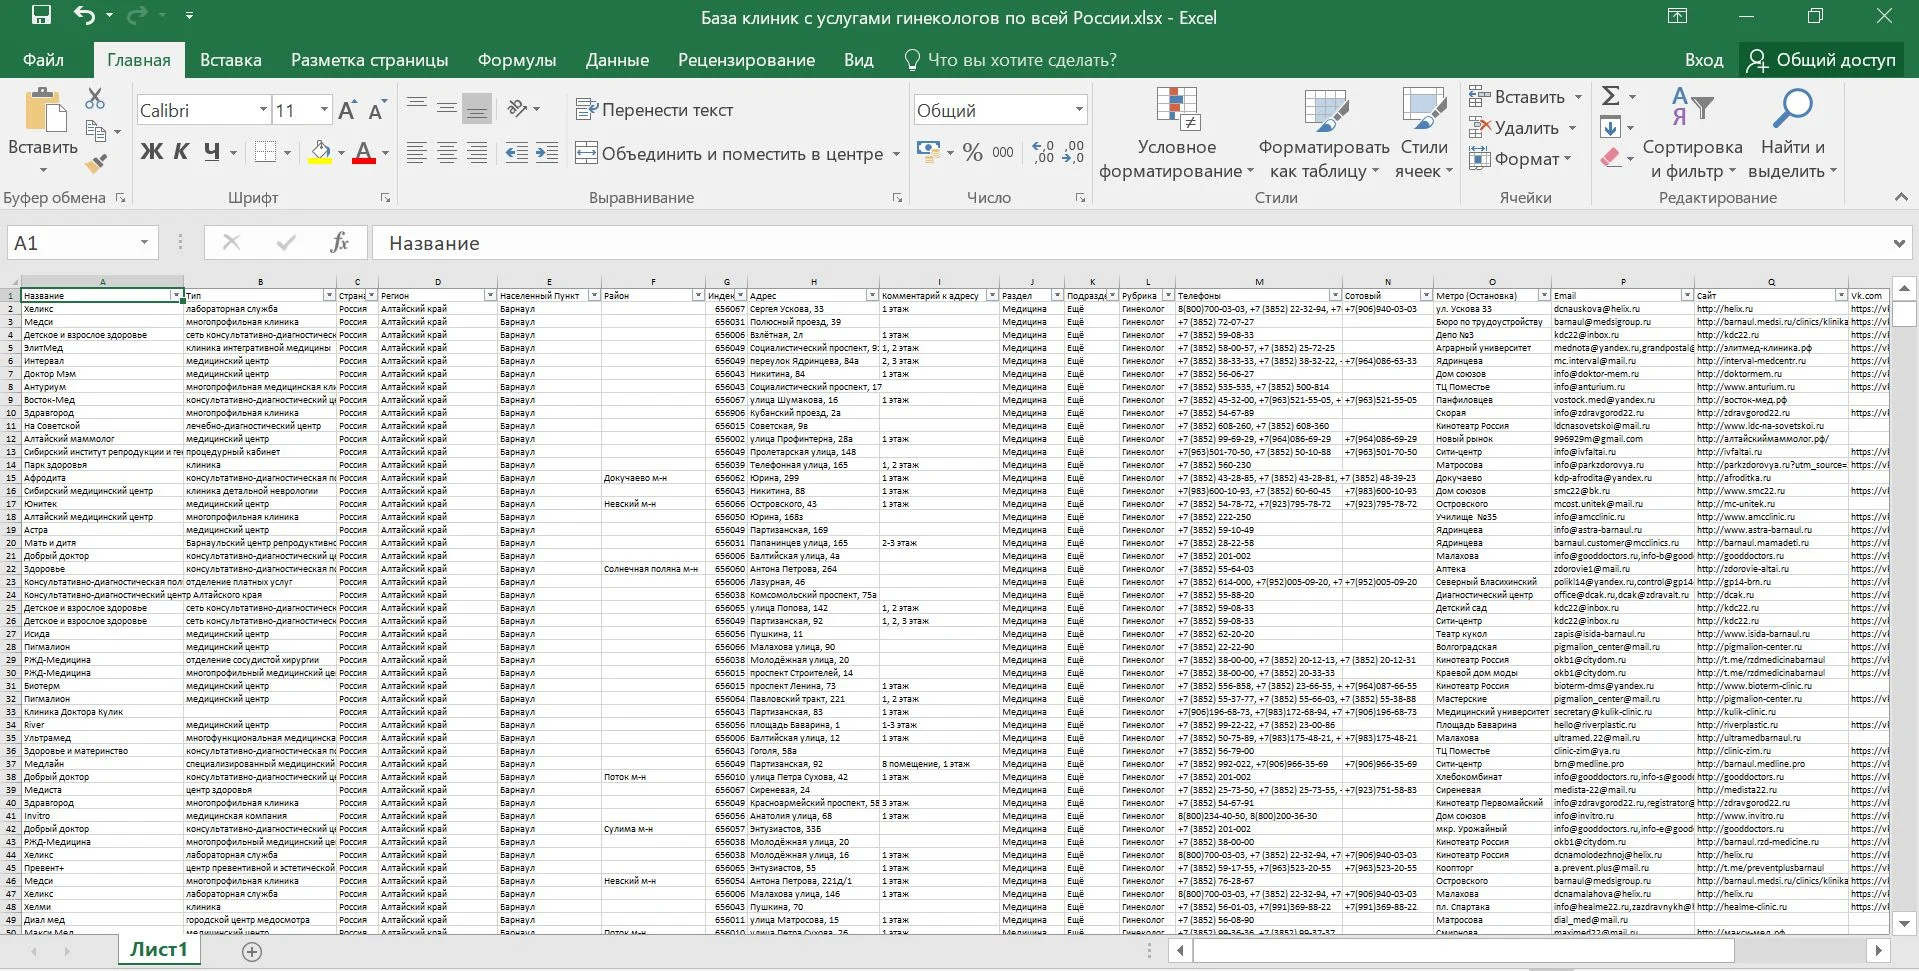Increase indent
This screenshot has width=1919, height=971.
(x=546, y=153)
